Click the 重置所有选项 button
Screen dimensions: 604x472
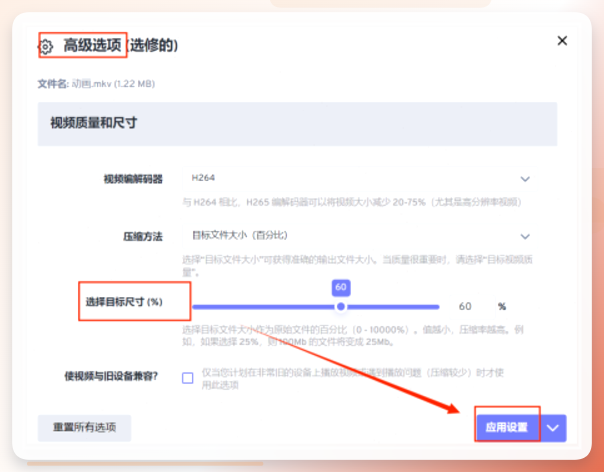[84, 428]
